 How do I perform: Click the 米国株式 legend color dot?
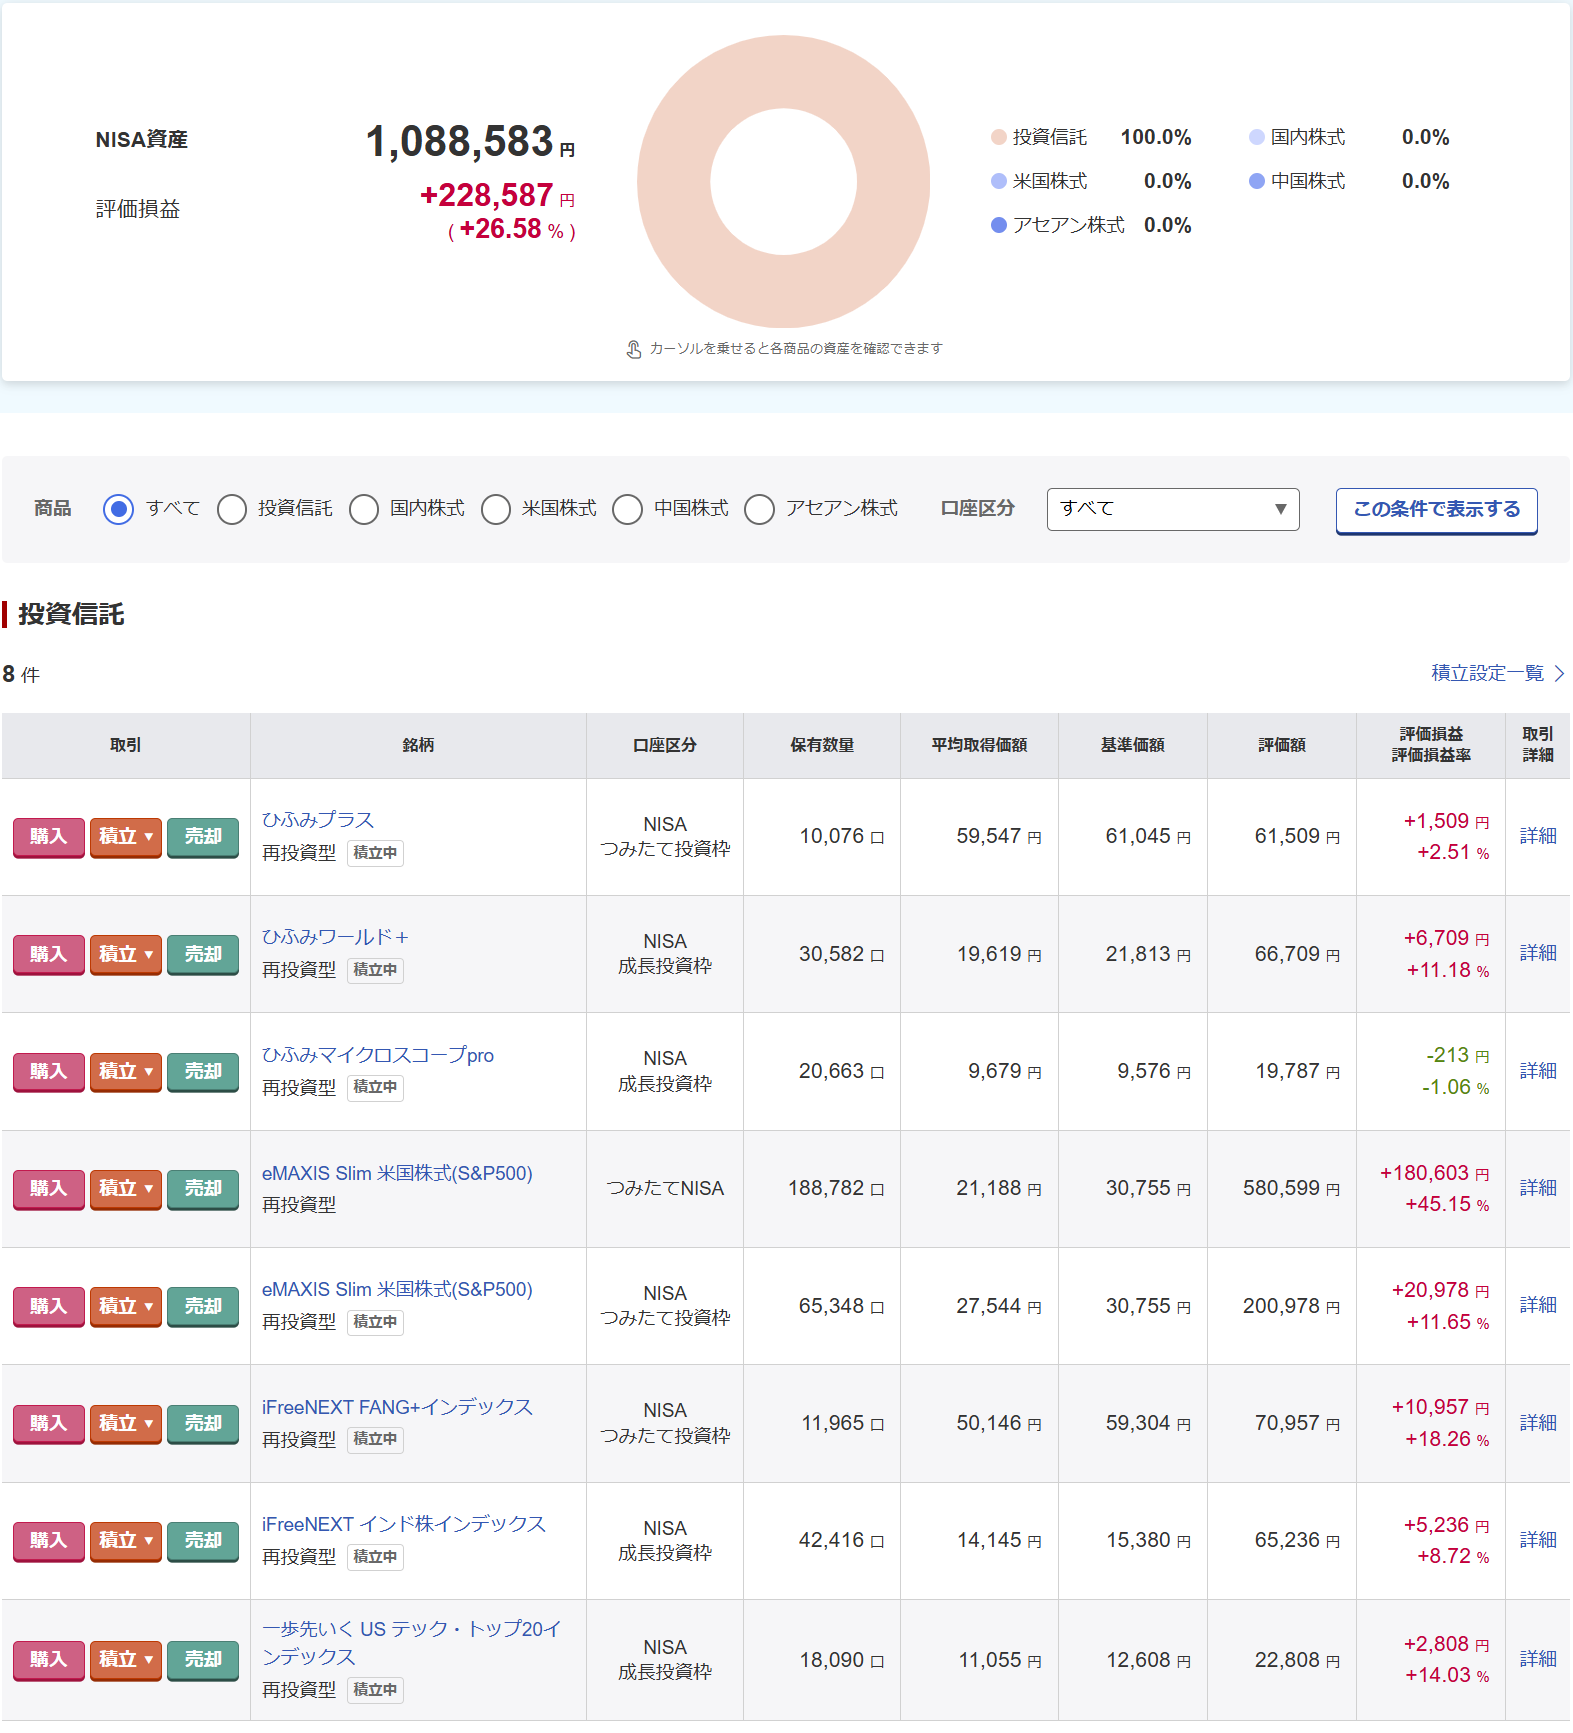[x=998, y=182]
